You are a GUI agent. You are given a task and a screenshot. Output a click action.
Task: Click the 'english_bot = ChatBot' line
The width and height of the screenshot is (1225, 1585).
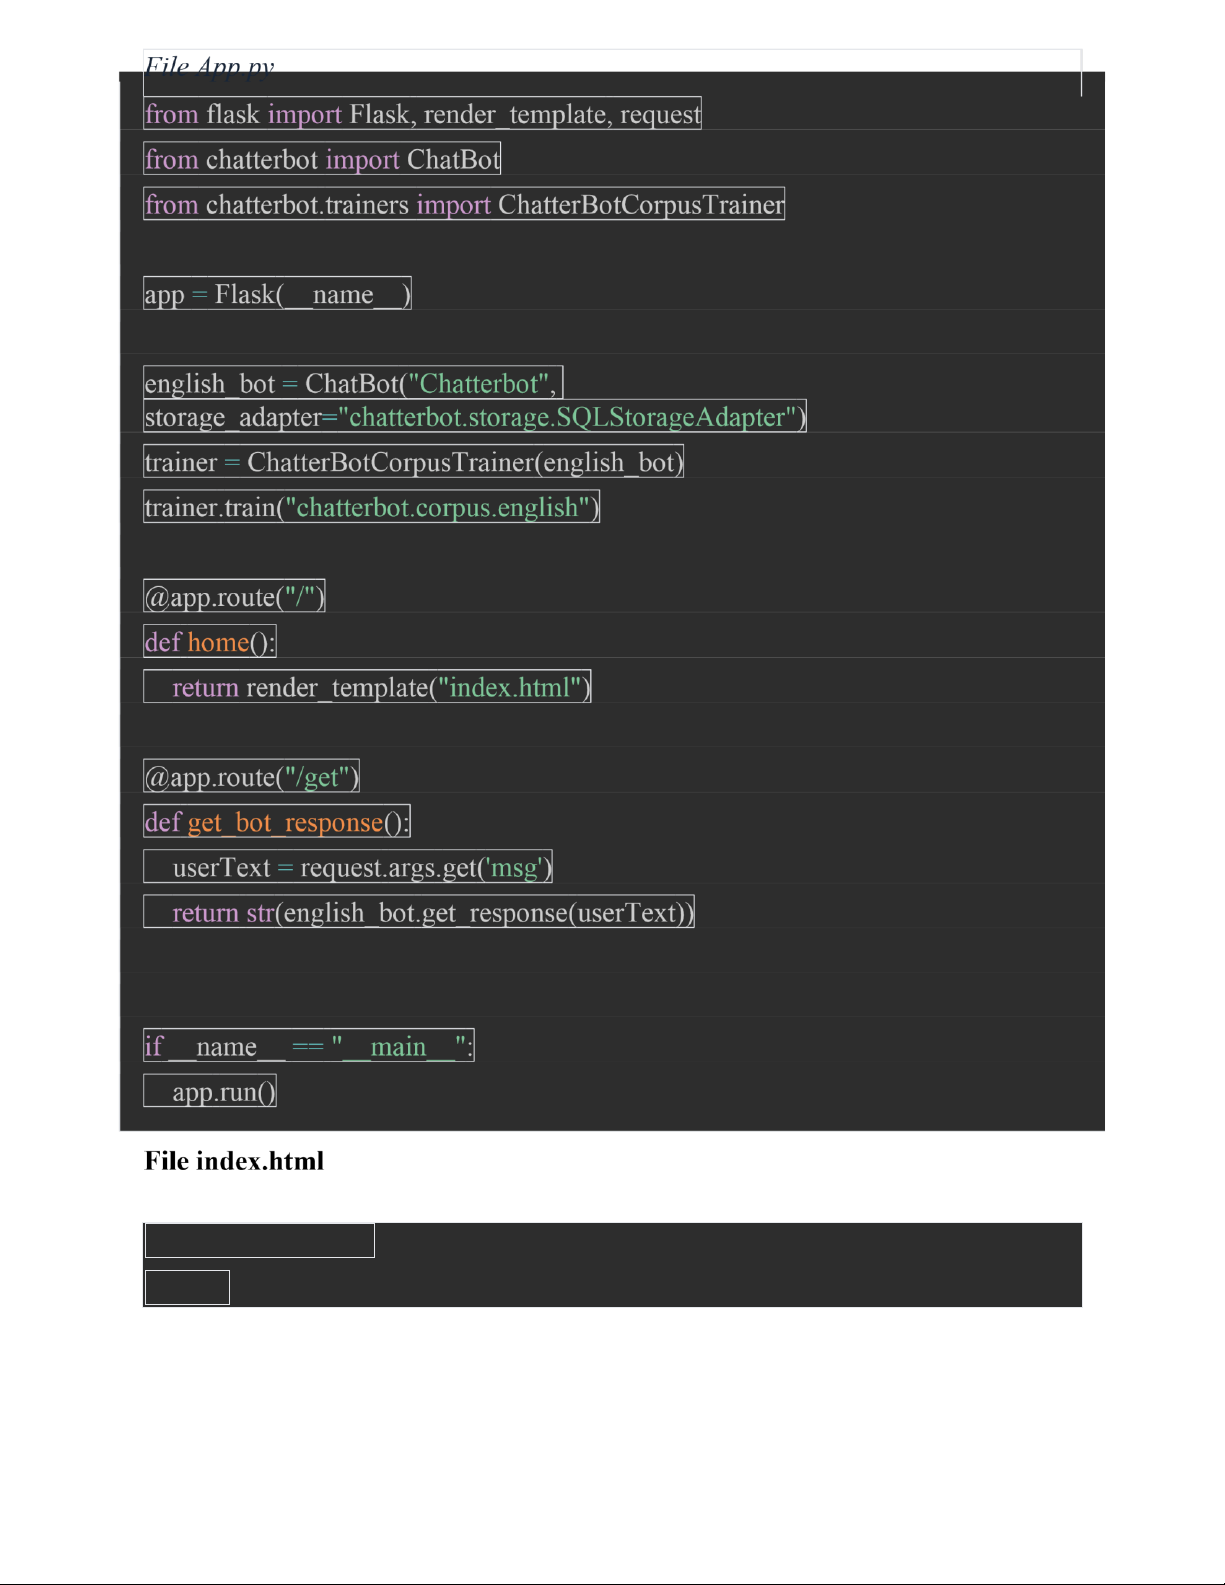click(352, 383)
